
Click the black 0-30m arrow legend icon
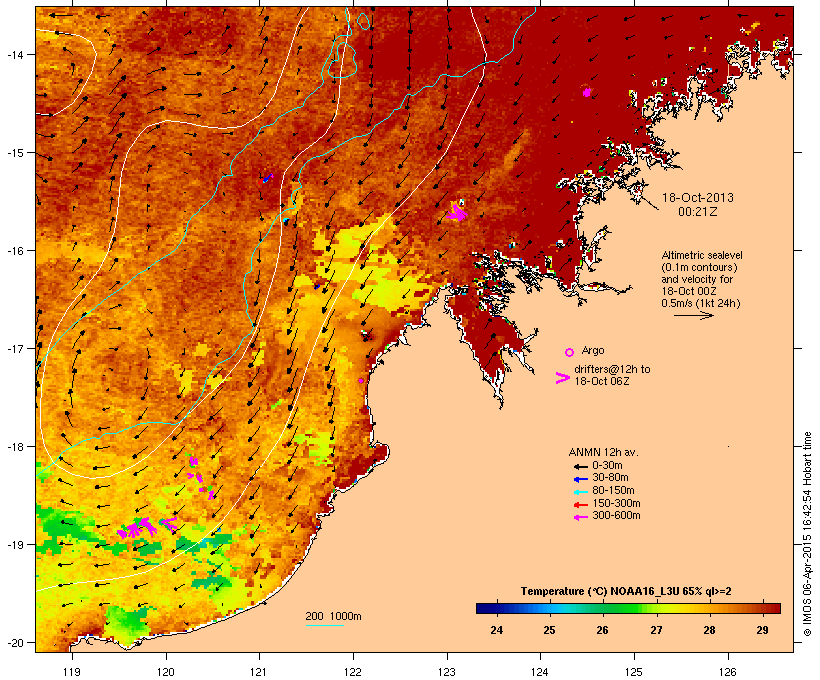click(580, 466)
